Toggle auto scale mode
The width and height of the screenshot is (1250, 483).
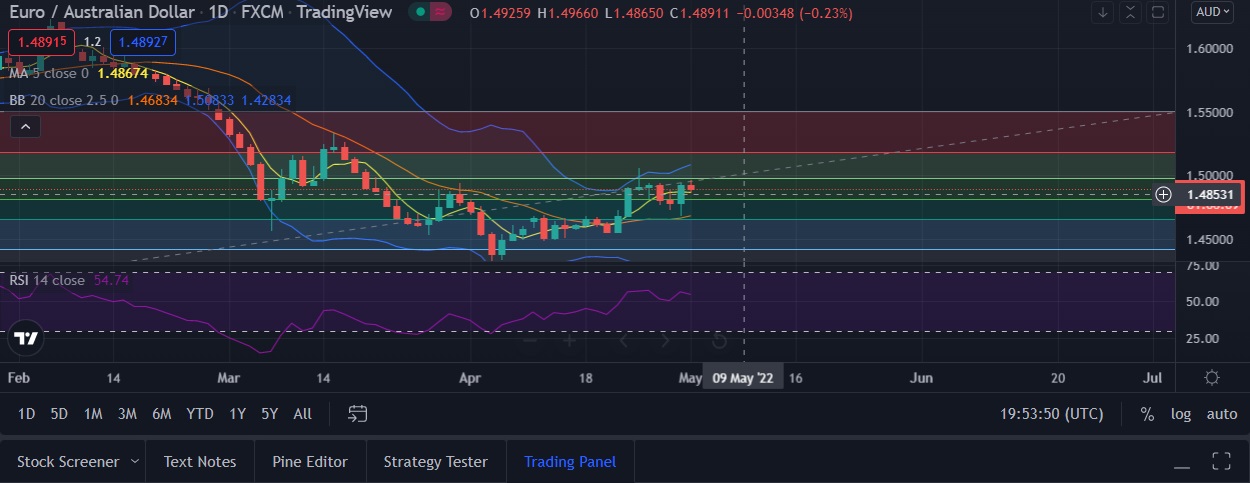click(1221, 414)
